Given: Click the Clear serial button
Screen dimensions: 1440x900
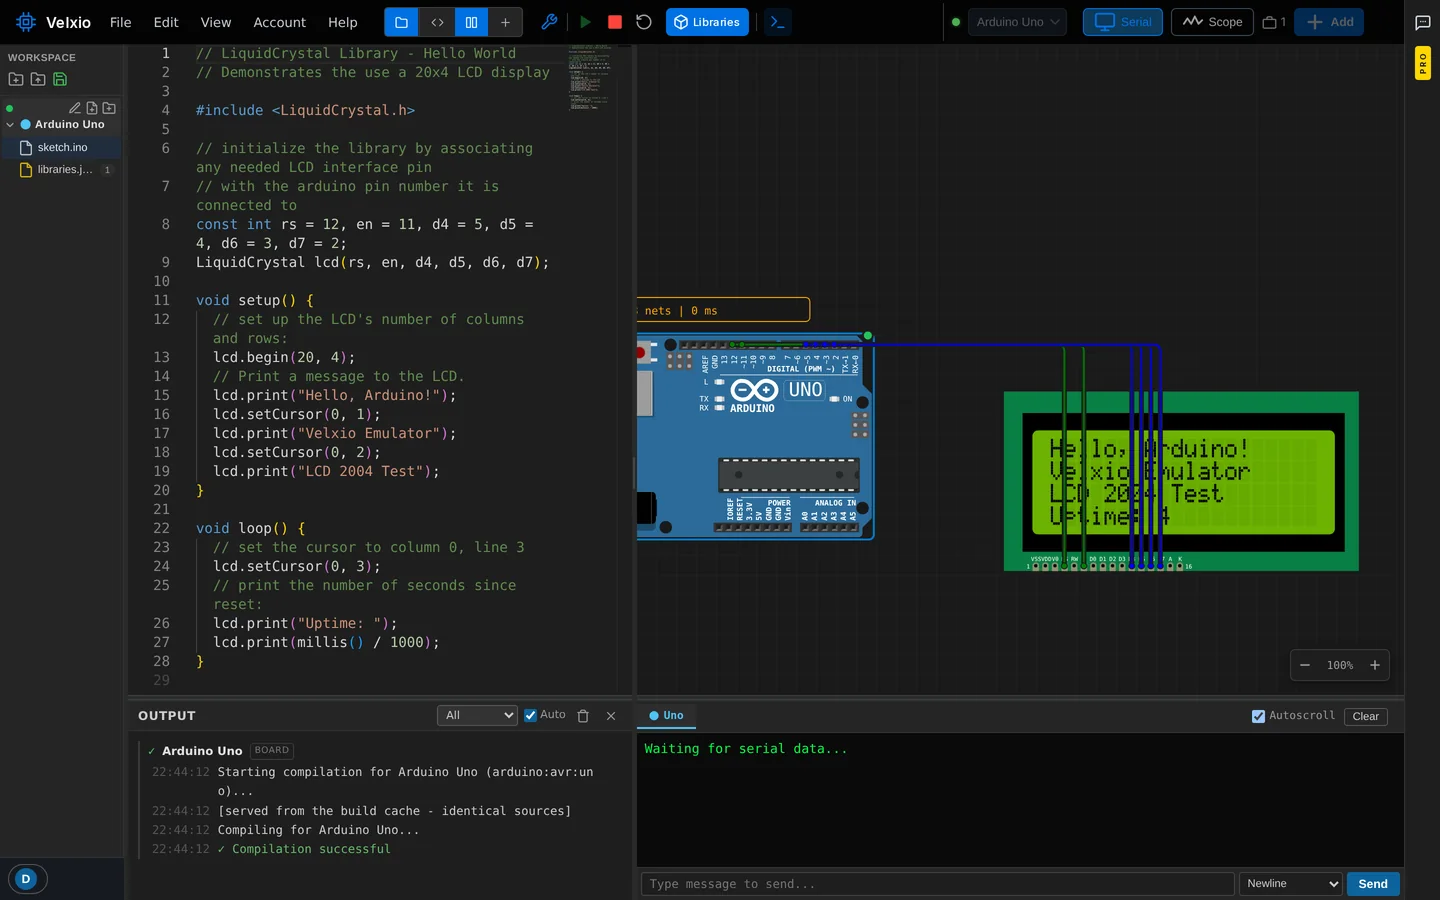Looking at the screenshot, I should click(1365, 716).
